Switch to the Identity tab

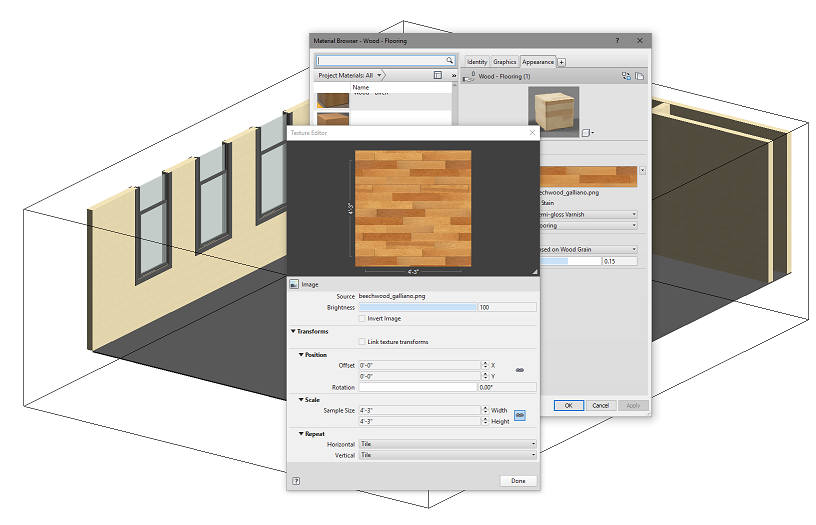(477, 62)
